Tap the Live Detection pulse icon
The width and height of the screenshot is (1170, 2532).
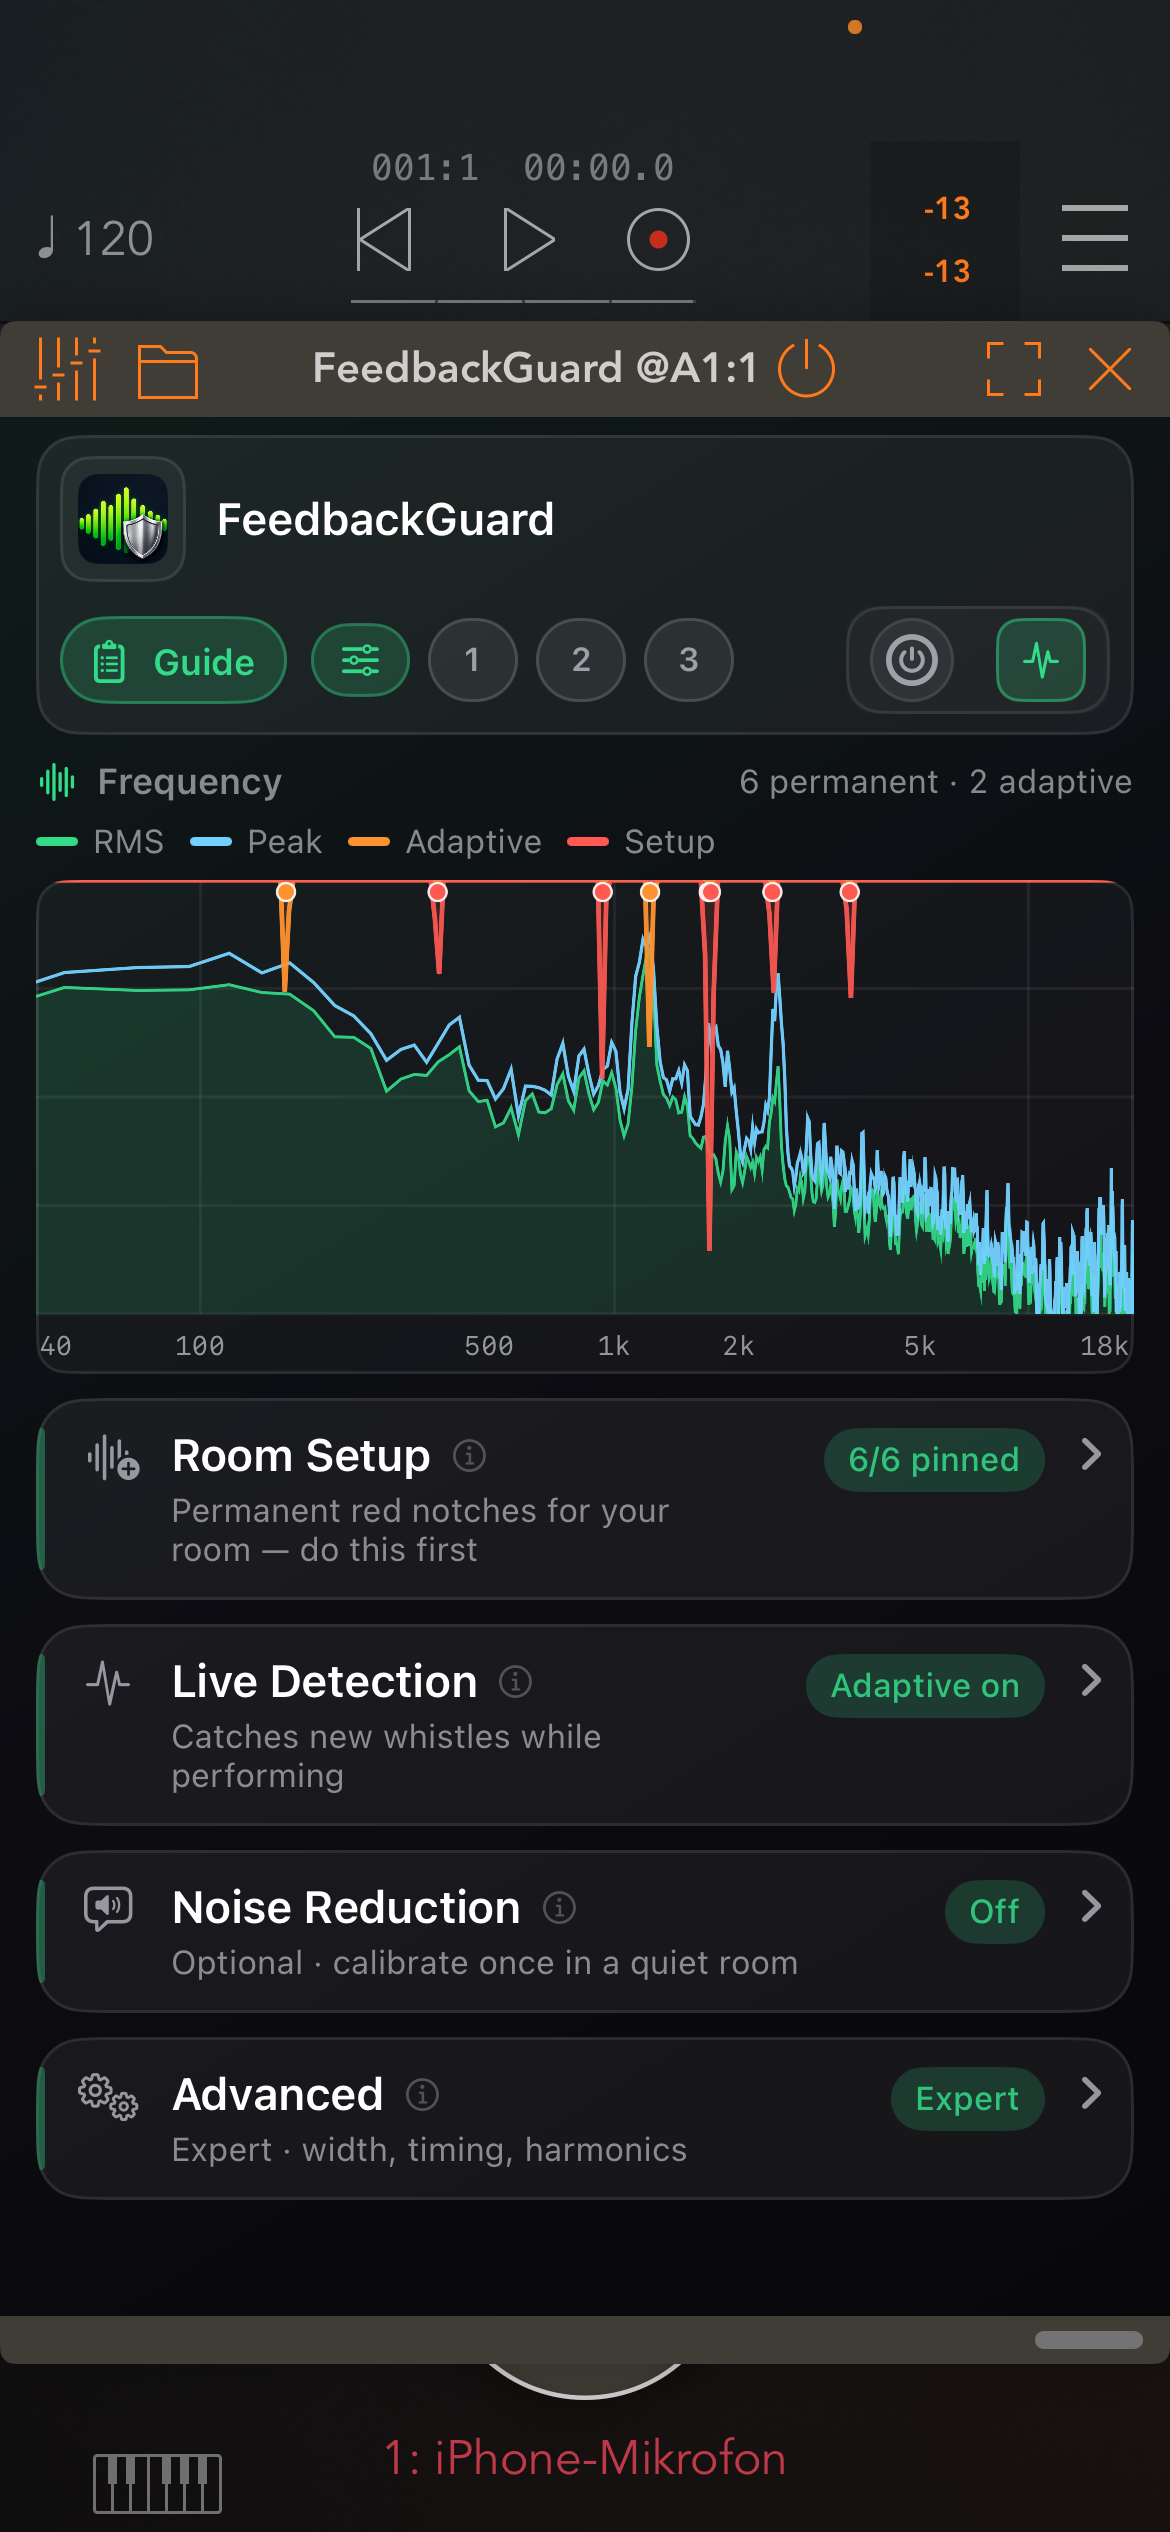[x=108, y=1682]
